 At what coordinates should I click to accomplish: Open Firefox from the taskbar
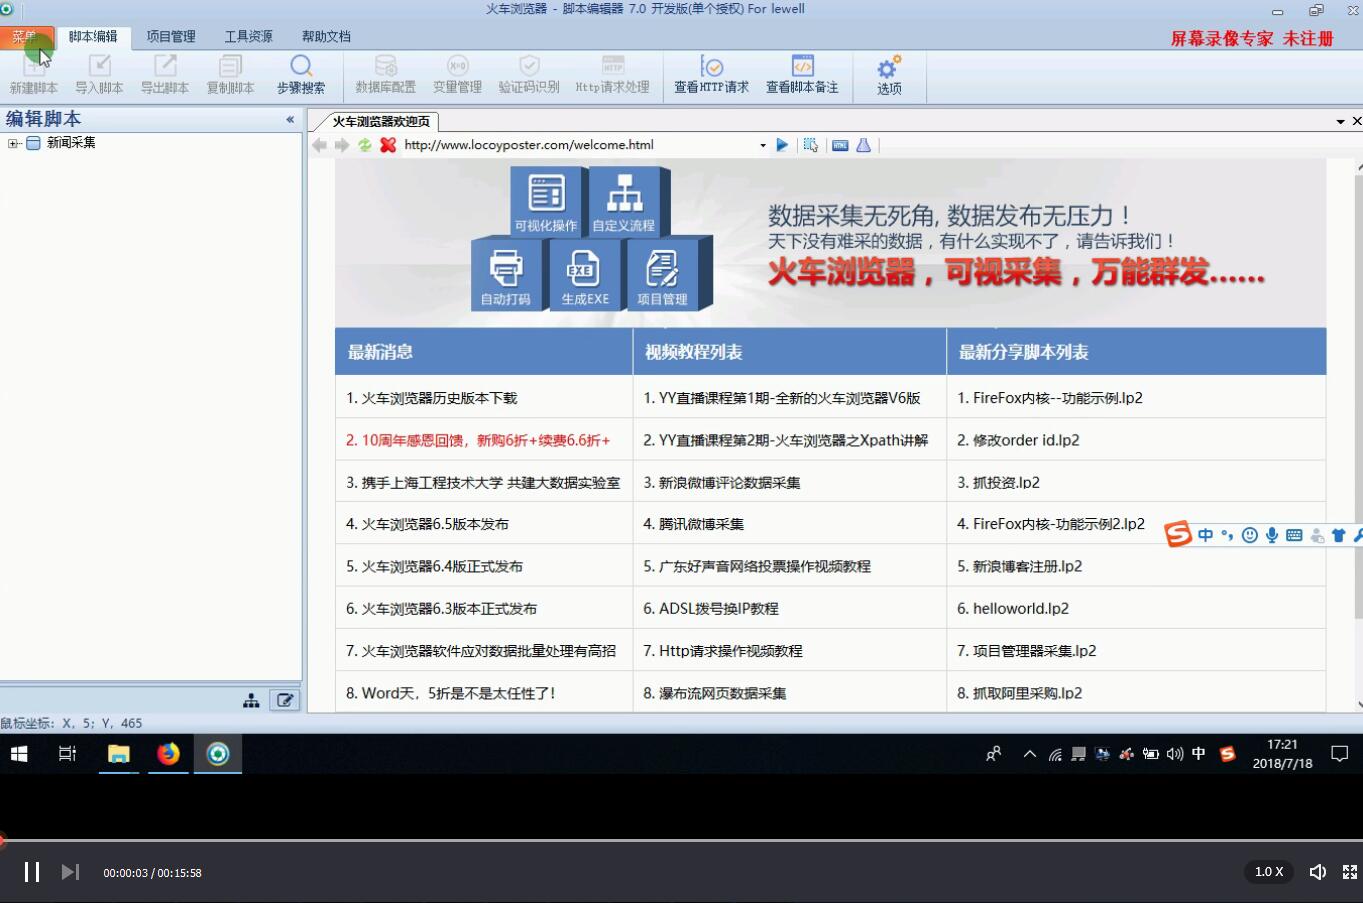[x=168, y=754]
